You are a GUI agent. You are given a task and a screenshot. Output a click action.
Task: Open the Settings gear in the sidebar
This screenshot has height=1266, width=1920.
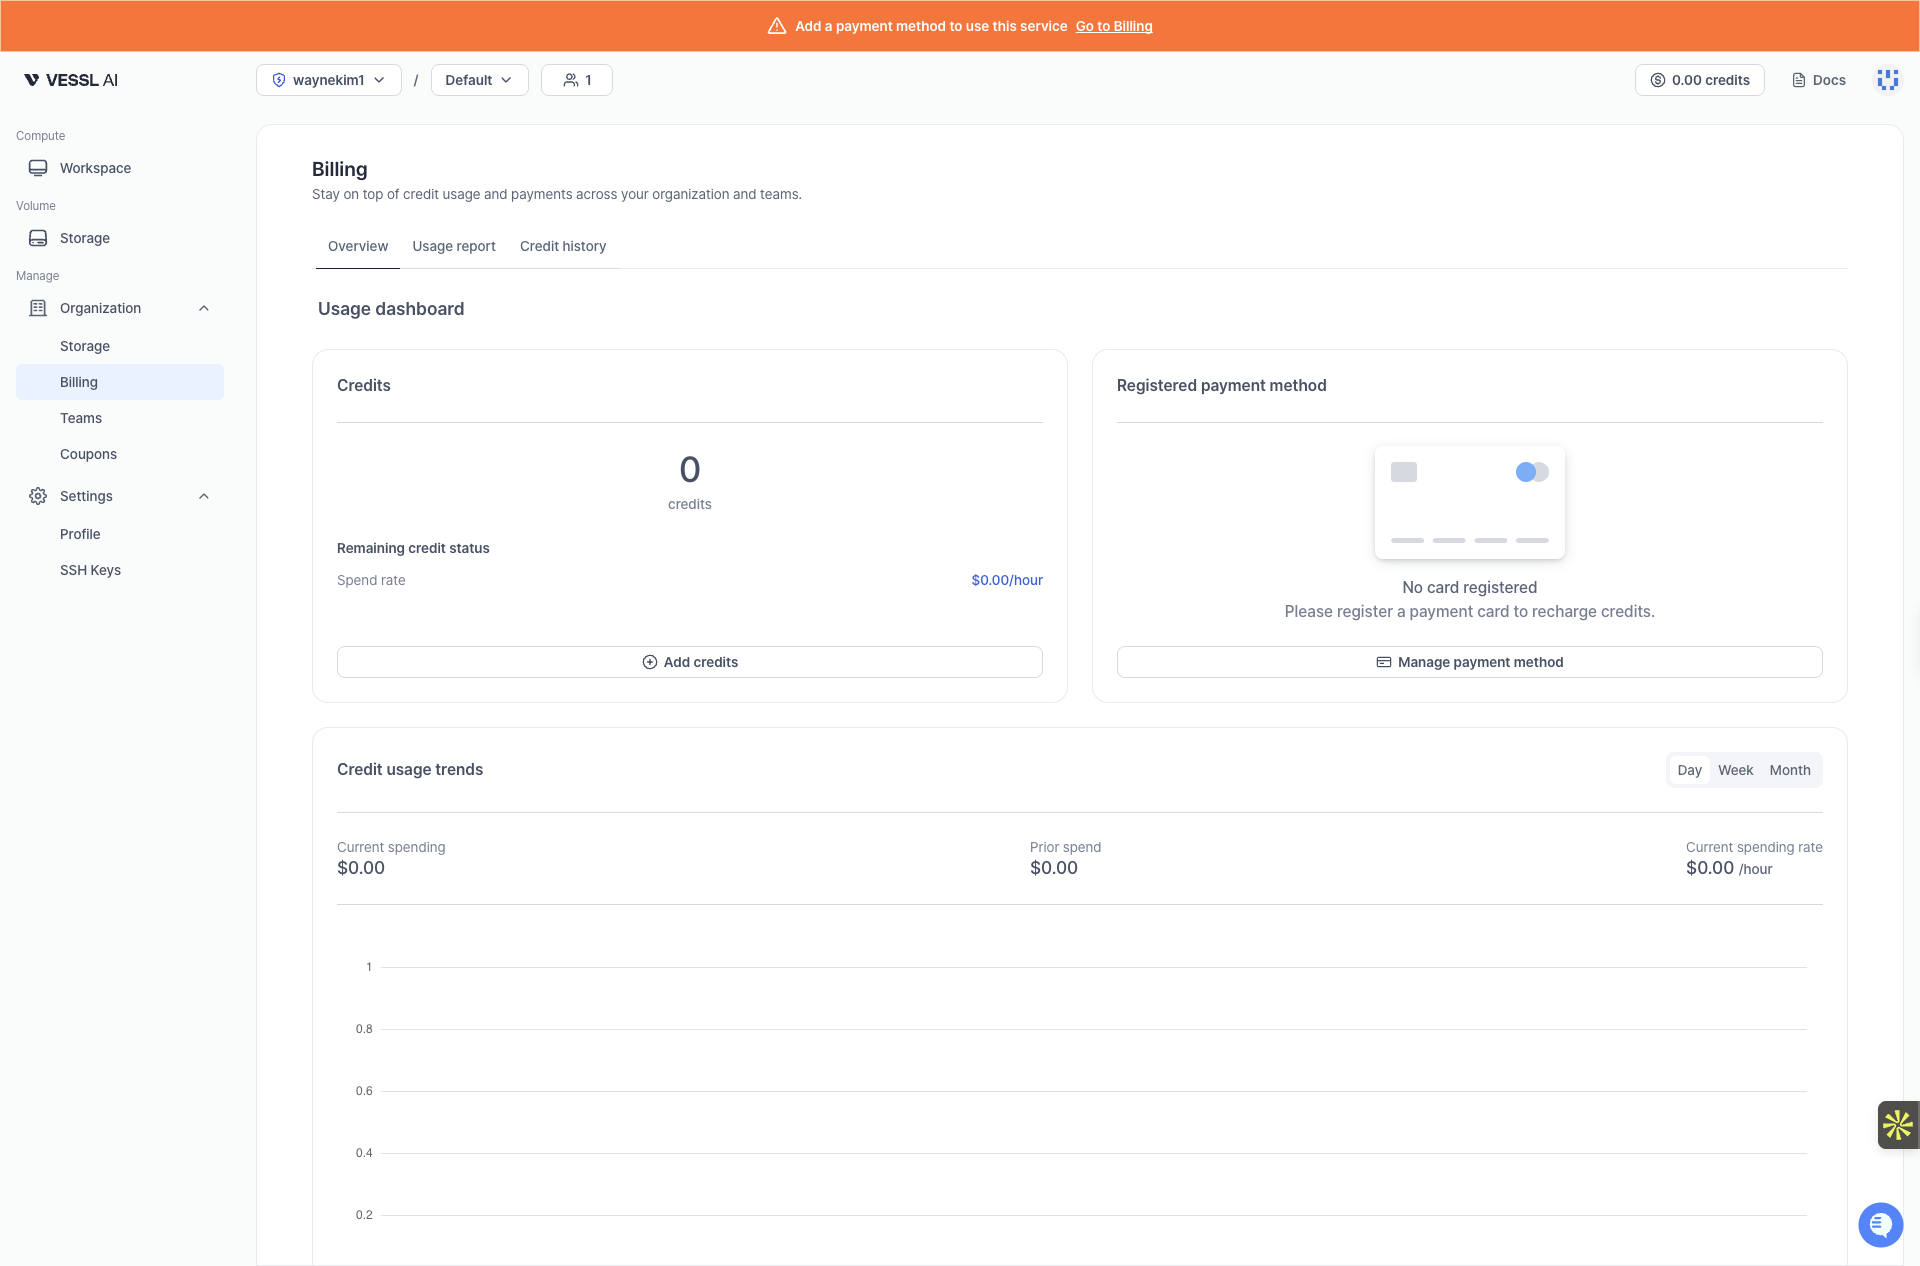tap(38, 496)
